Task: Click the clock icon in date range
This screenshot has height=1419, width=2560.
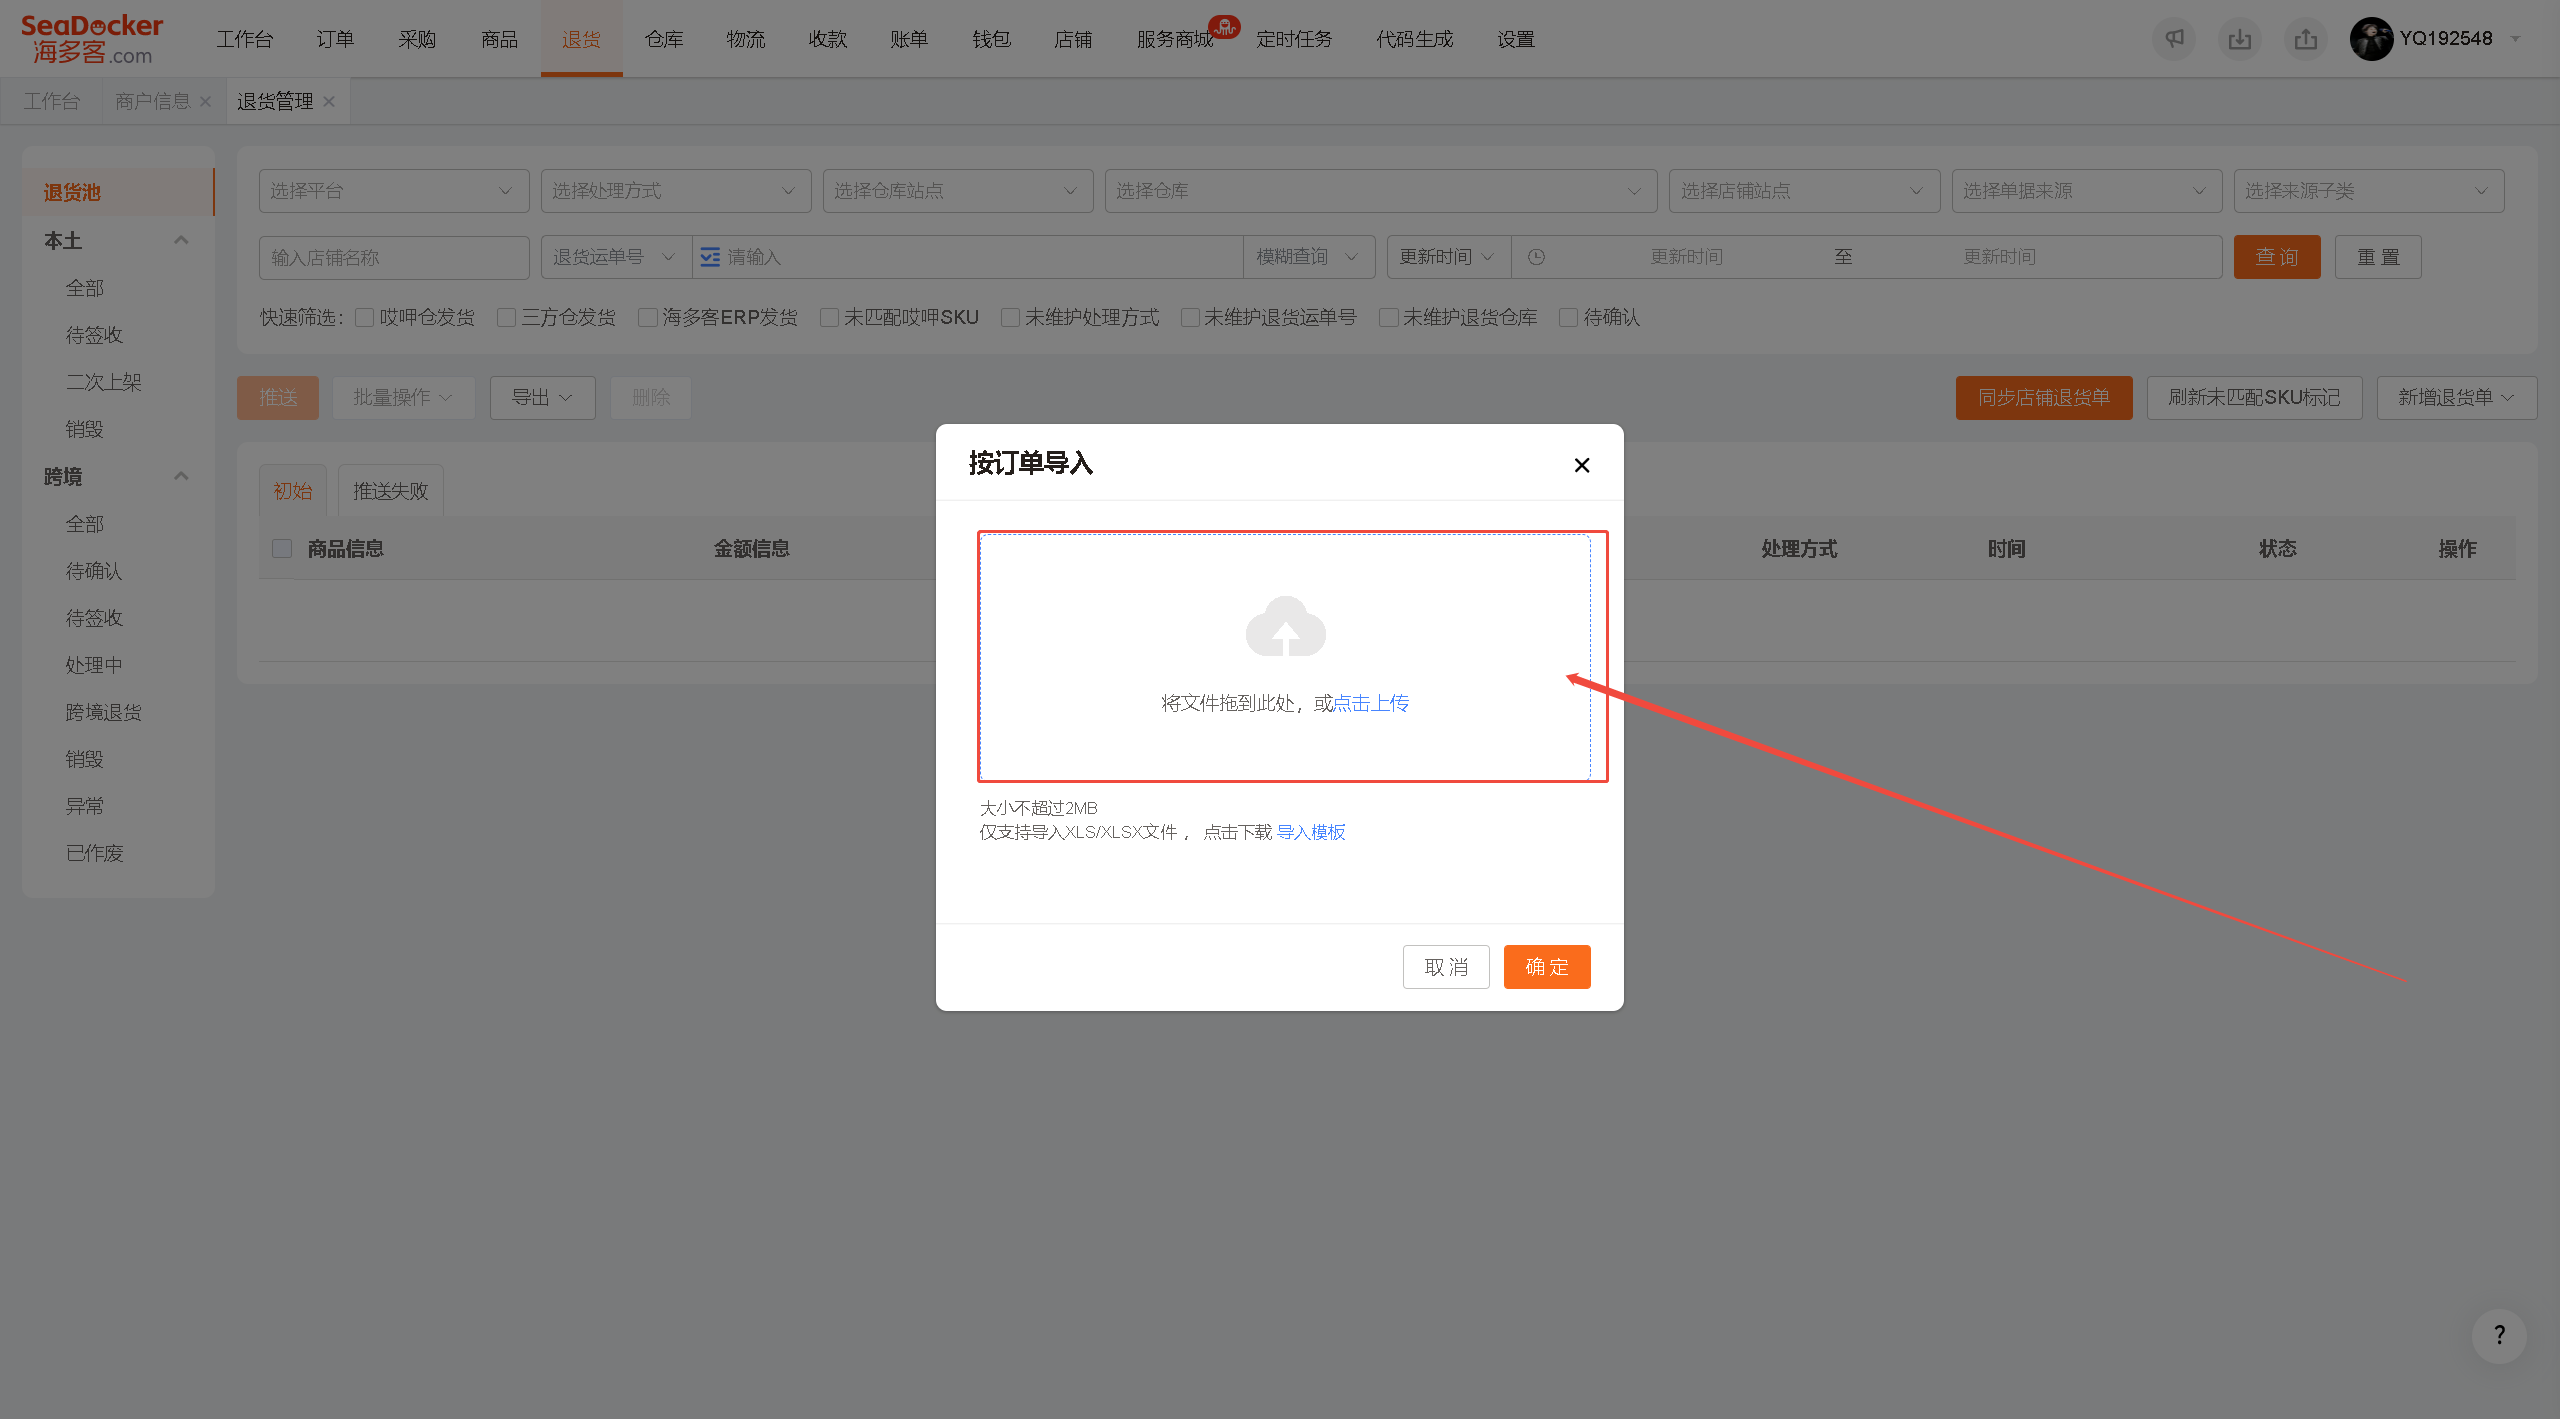Action: (1537, 257)
